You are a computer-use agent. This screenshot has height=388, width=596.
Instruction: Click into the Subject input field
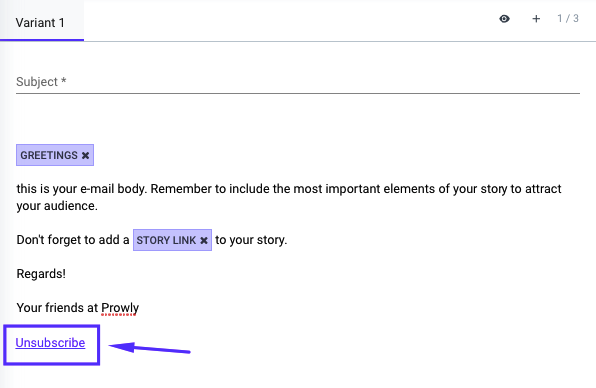298,82
